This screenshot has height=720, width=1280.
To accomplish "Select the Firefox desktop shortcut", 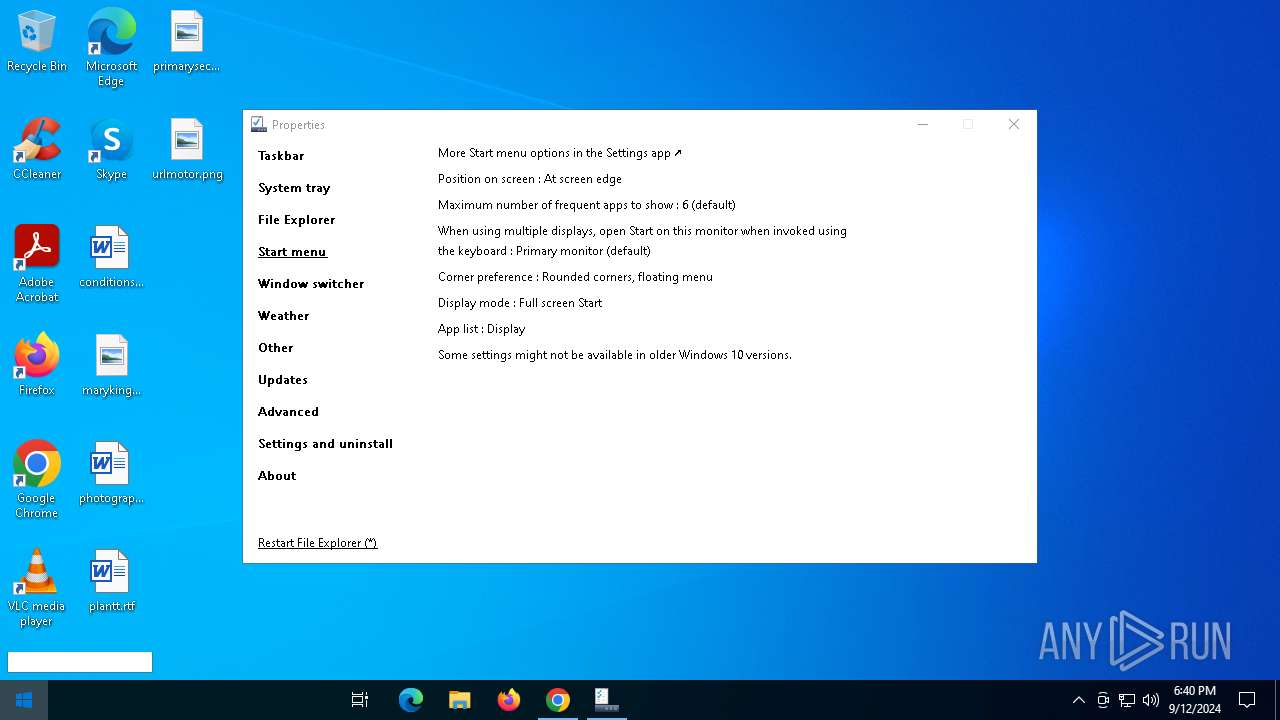I will coord(37,365).
